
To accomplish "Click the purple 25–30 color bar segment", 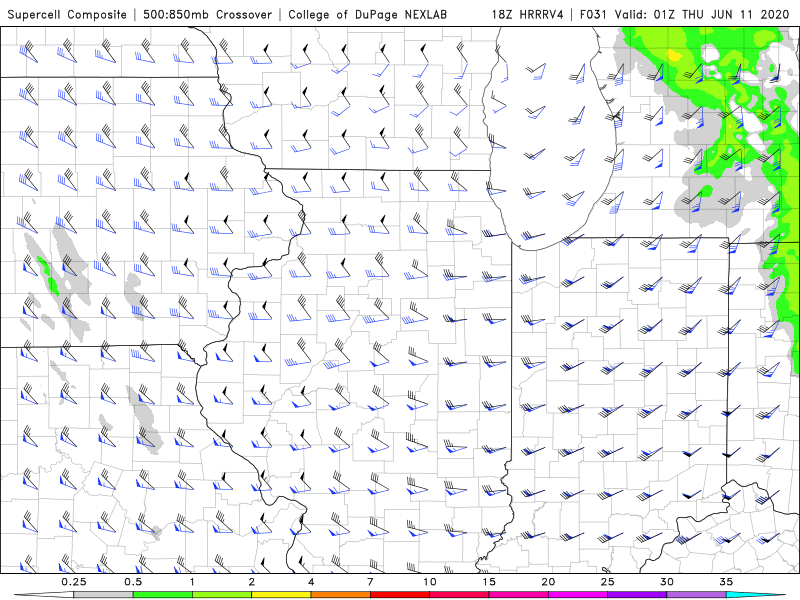I will pos(637,595).
